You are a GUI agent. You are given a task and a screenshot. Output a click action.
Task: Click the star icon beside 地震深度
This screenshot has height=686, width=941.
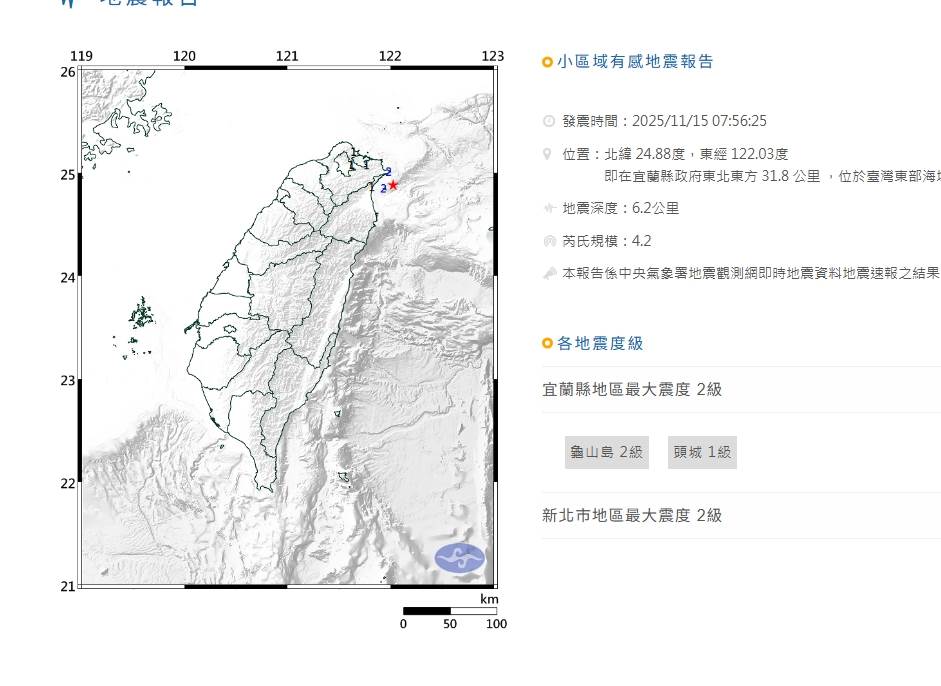point(548,209)
